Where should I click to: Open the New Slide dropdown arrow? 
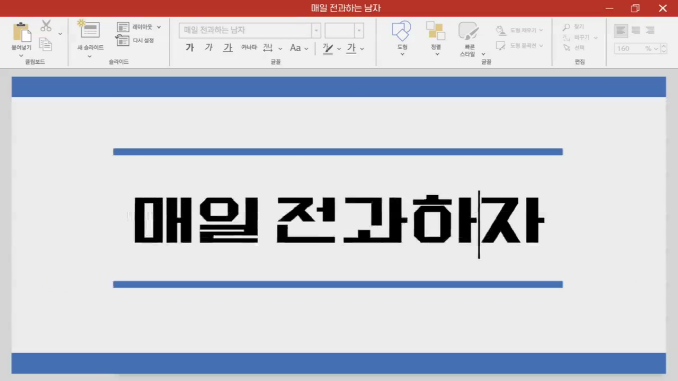pyautogui.click(x=90, y=56)
